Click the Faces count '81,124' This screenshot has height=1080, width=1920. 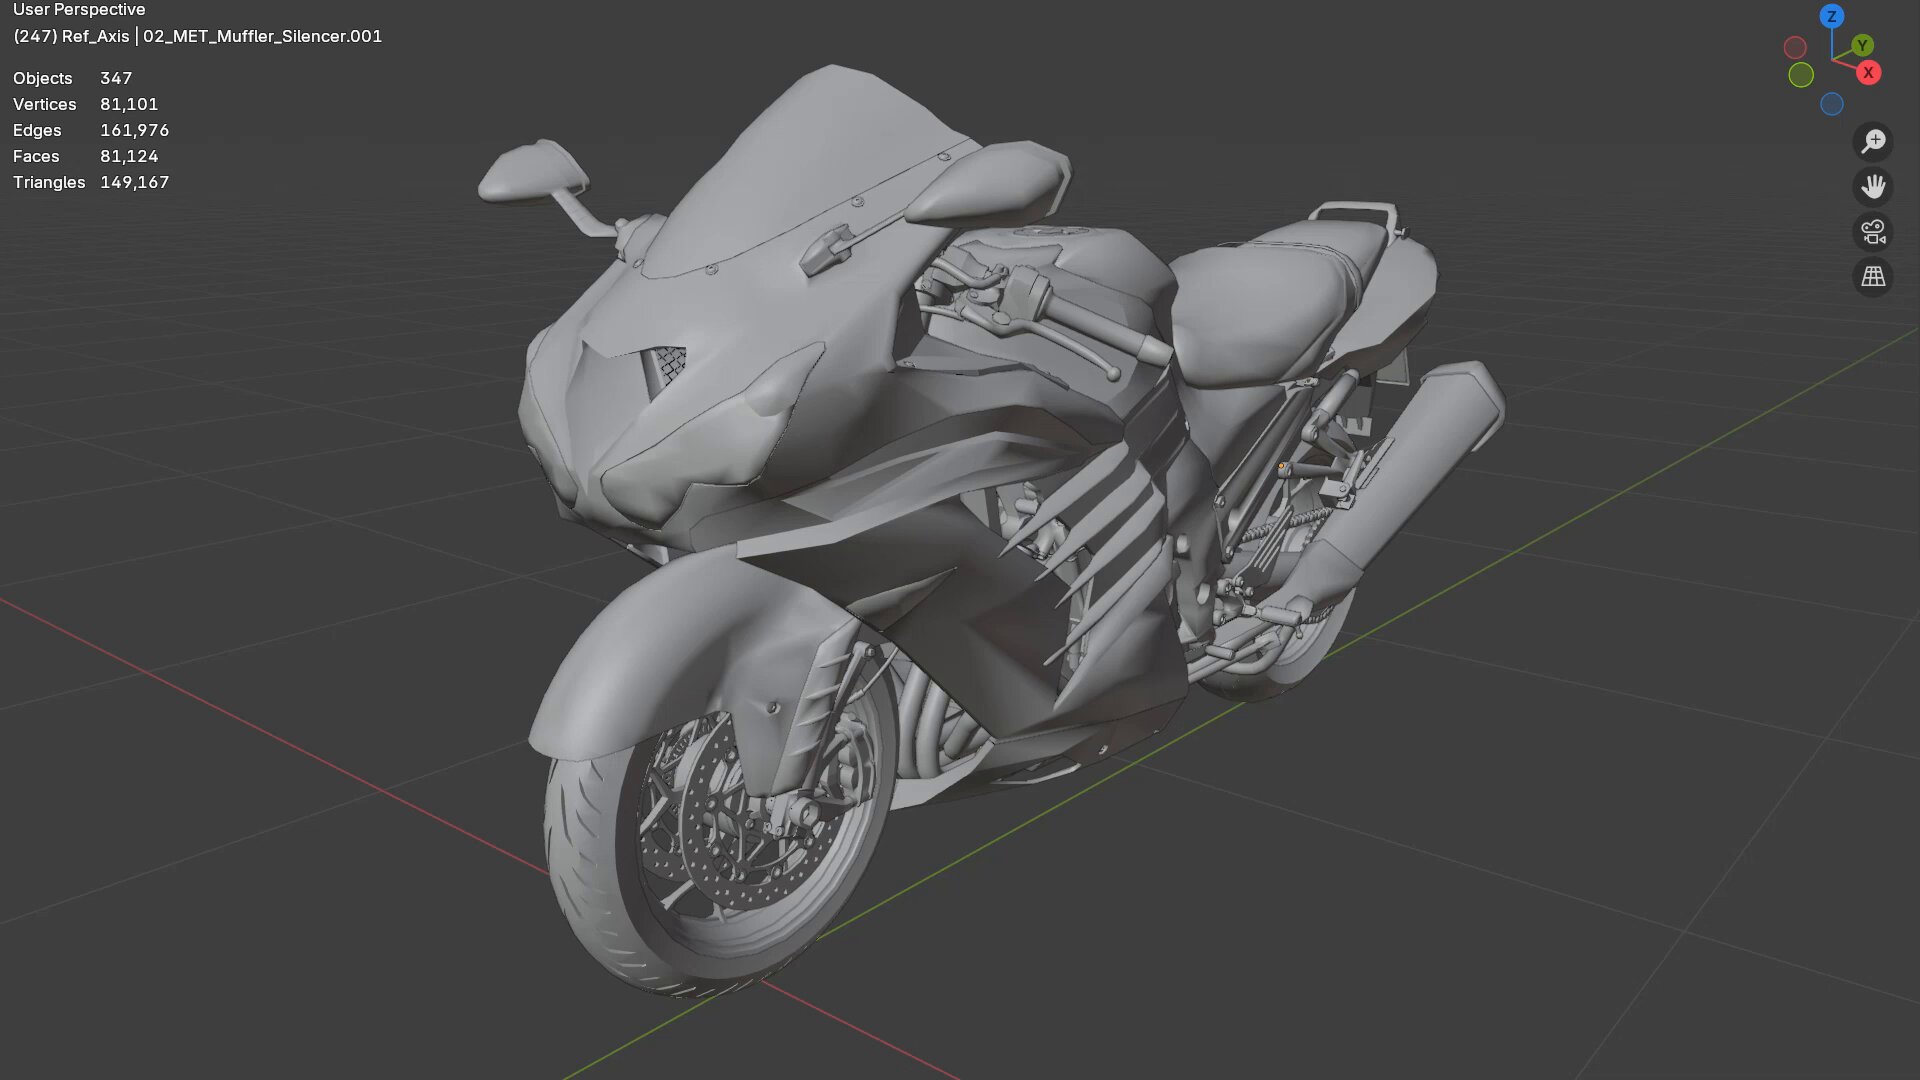coord(129,156)
